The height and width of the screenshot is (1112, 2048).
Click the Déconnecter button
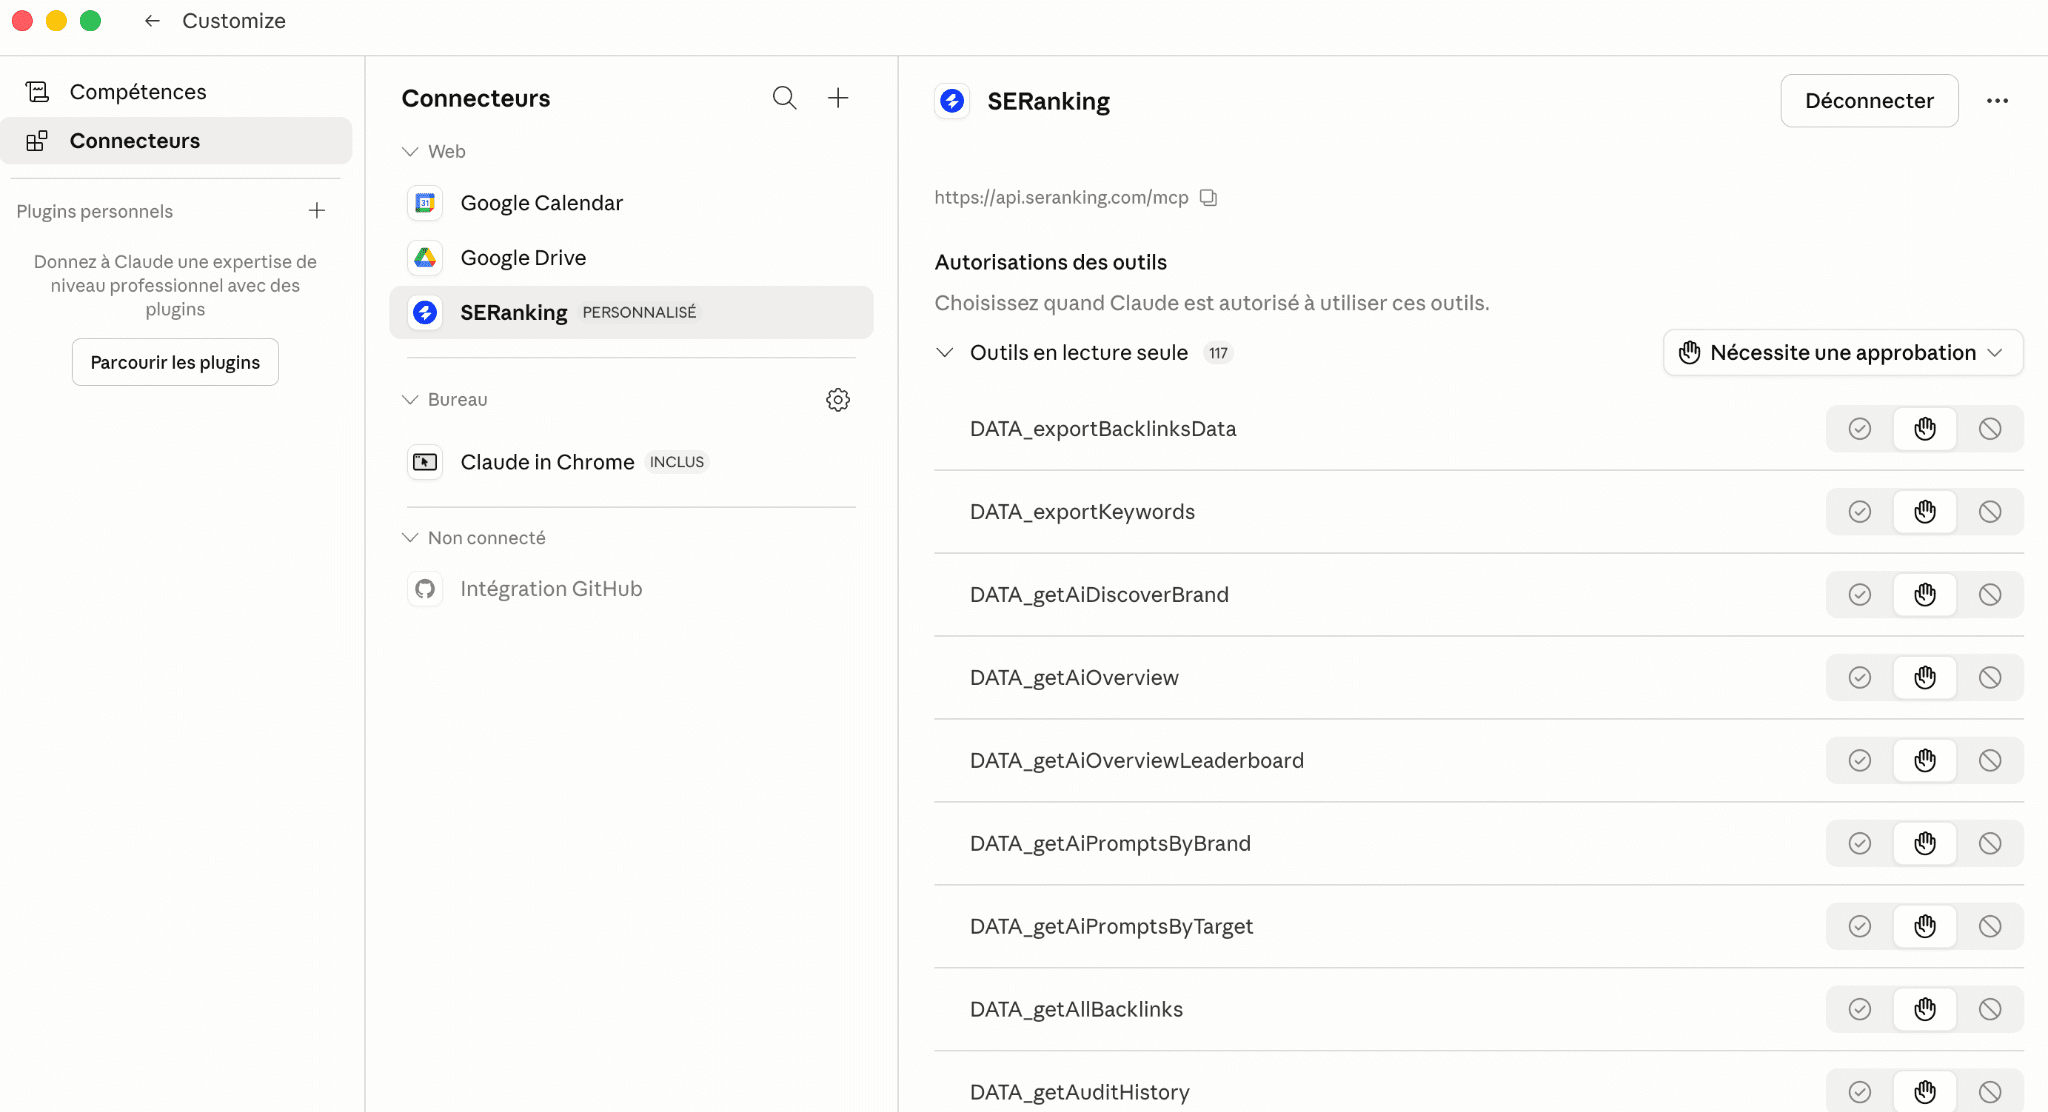click(x=1869, y=101)
